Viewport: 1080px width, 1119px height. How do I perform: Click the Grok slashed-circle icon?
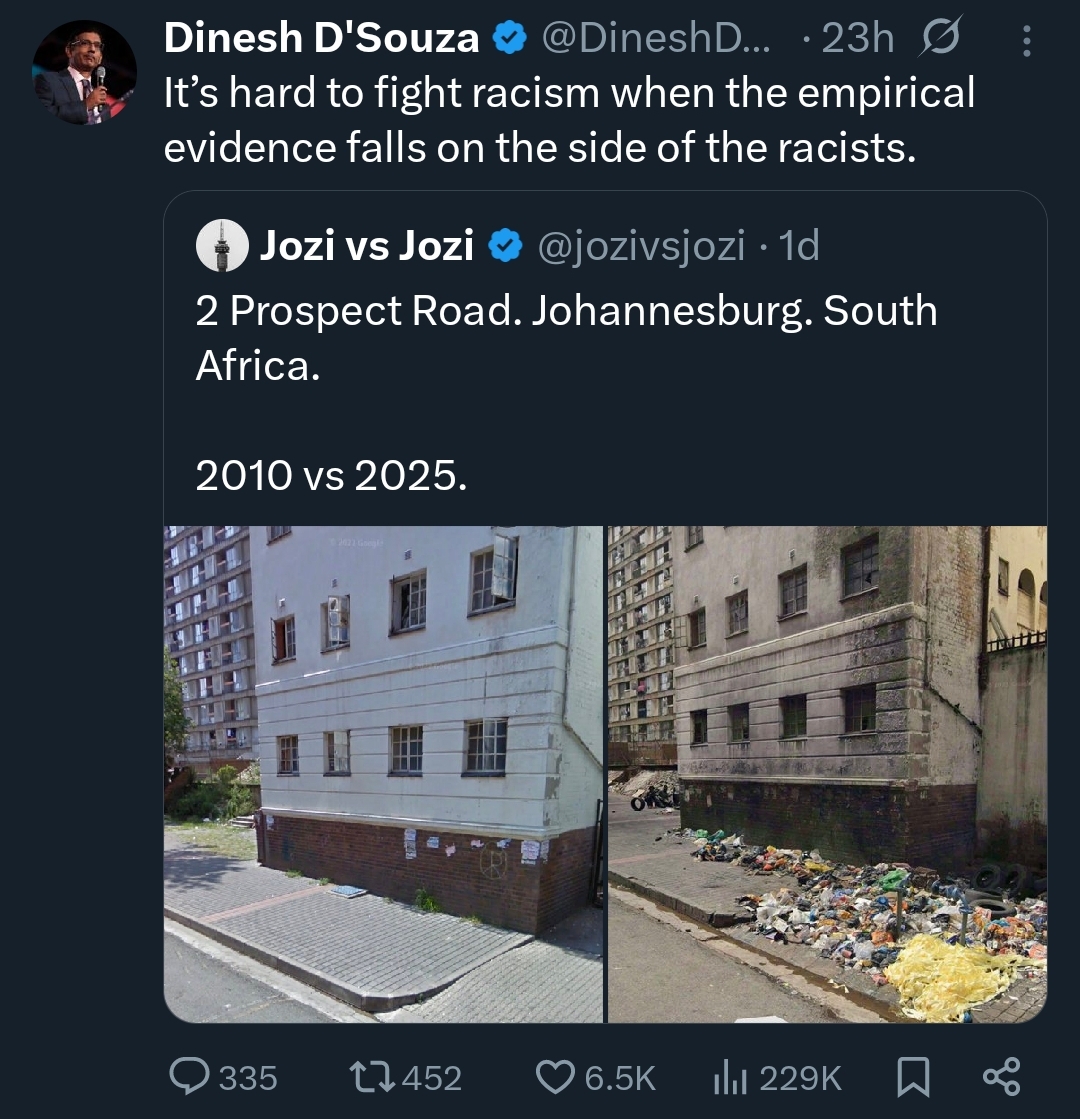[x=937, y=39]
